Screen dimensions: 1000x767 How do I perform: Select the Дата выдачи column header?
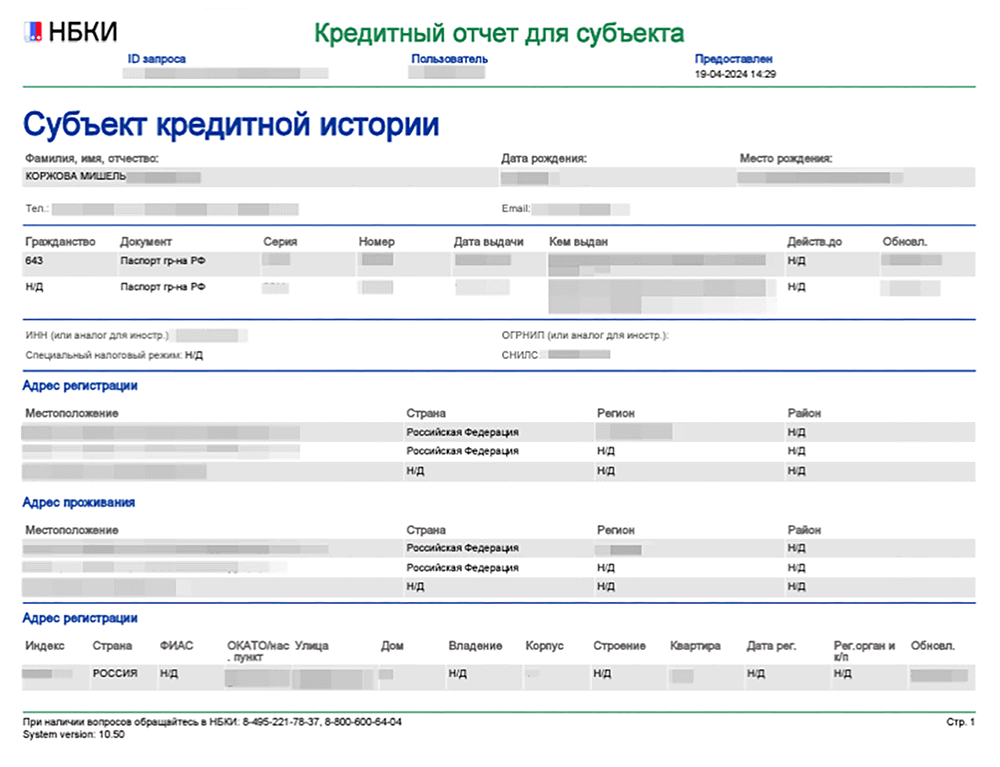pos(488,242)
